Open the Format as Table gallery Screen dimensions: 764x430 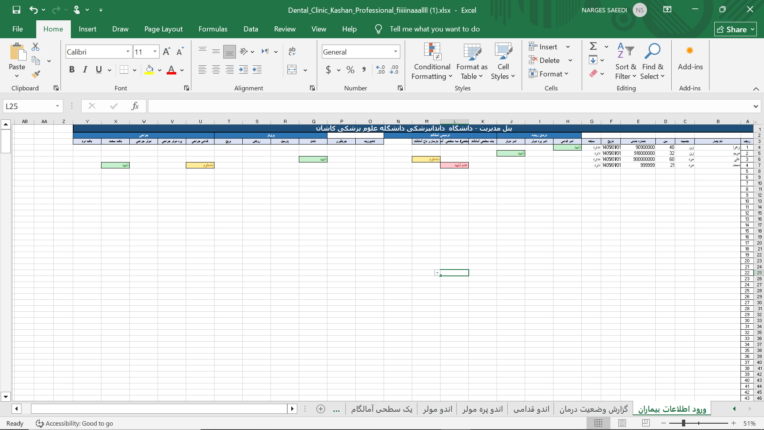(x=471, y=61)
